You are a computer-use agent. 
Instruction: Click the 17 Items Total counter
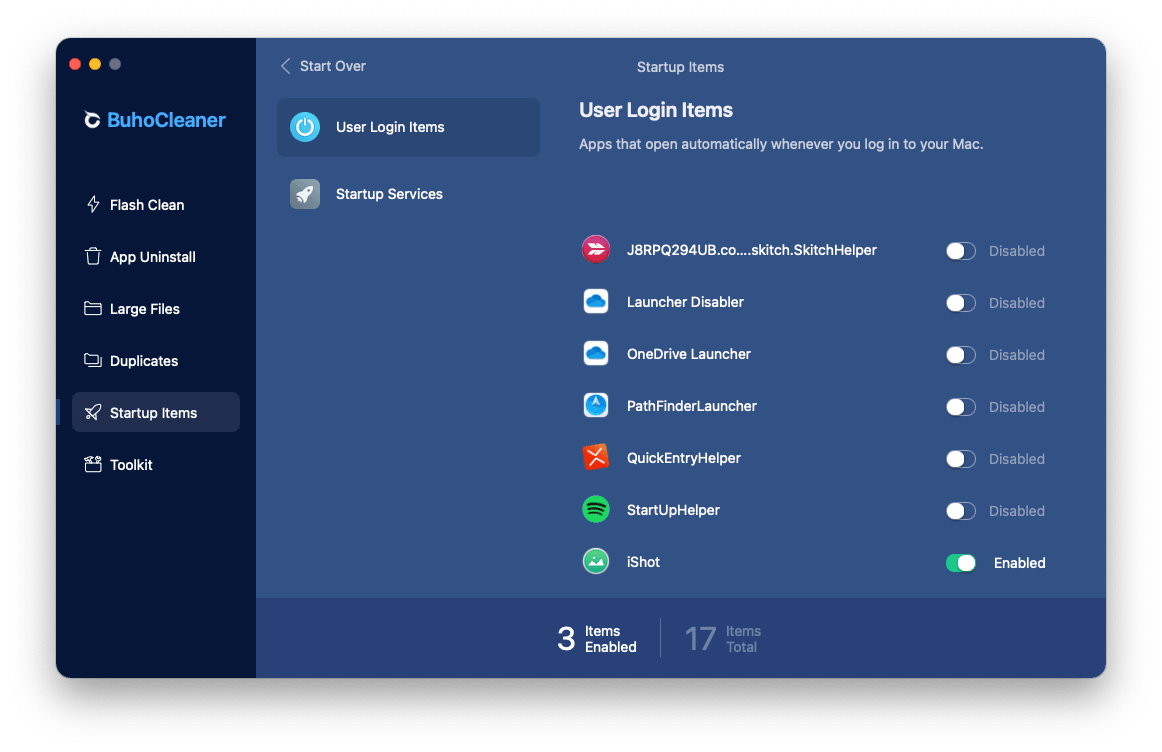(x=723, y=639)
